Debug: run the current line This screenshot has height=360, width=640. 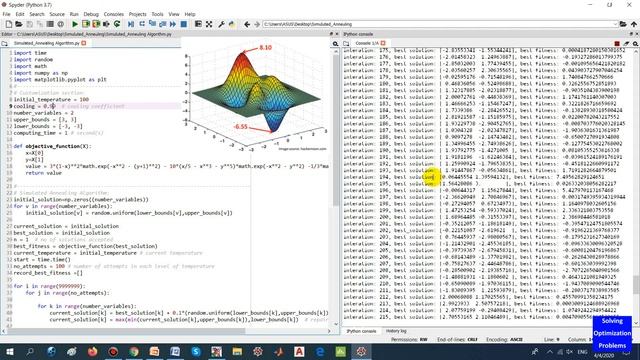click(x=142, y=24)
